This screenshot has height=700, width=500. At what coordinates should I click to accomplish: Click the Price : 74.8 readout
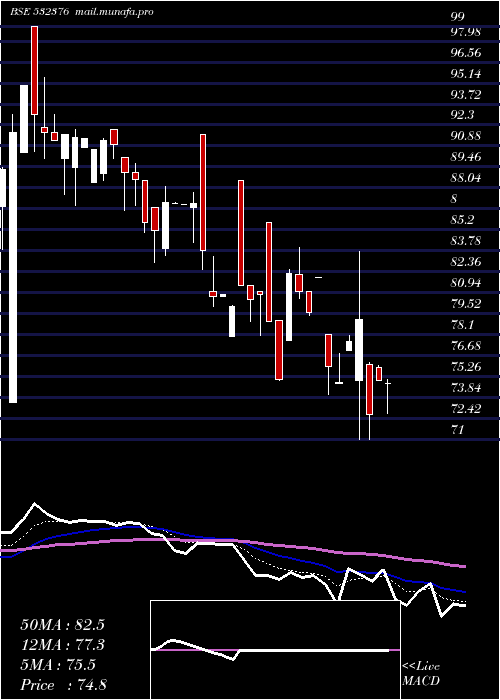63,685
